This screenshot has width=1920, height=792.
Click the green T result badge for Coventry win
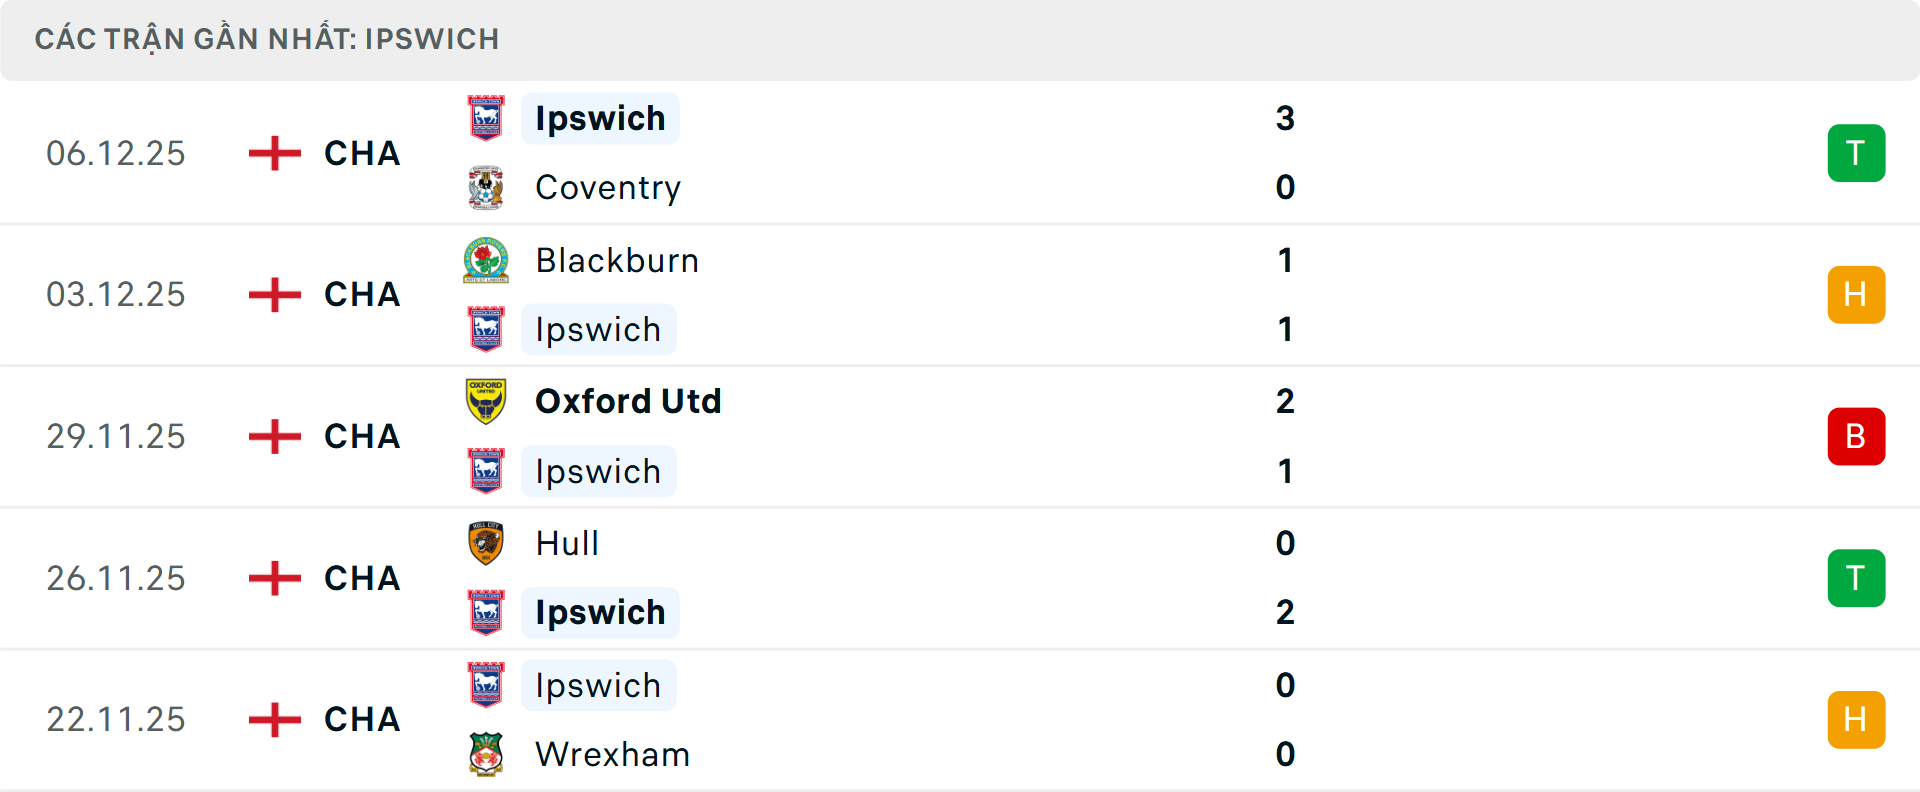coord(1856,152)
